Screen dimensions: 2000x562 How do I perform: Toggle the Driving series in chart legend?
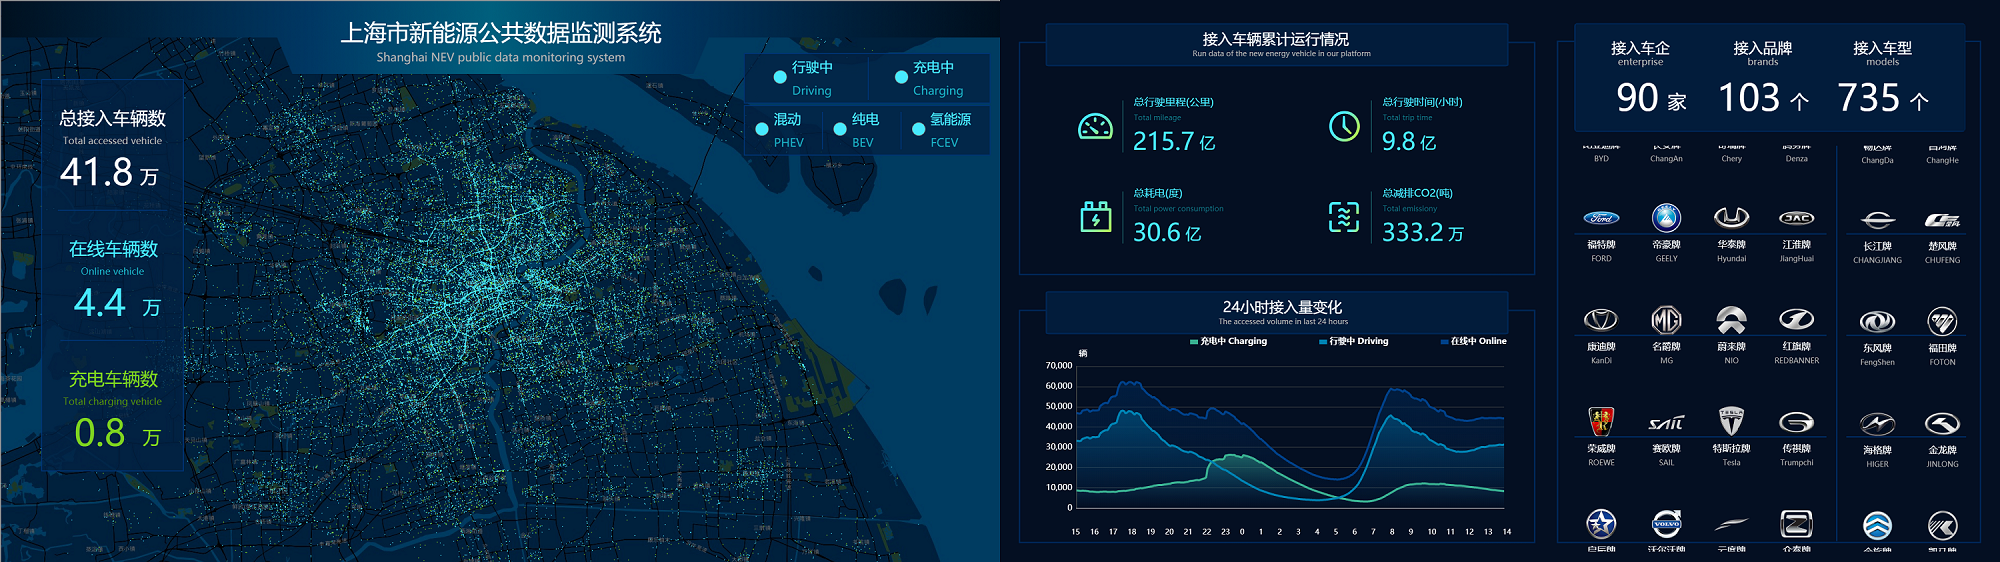[x=1353, y=341]
